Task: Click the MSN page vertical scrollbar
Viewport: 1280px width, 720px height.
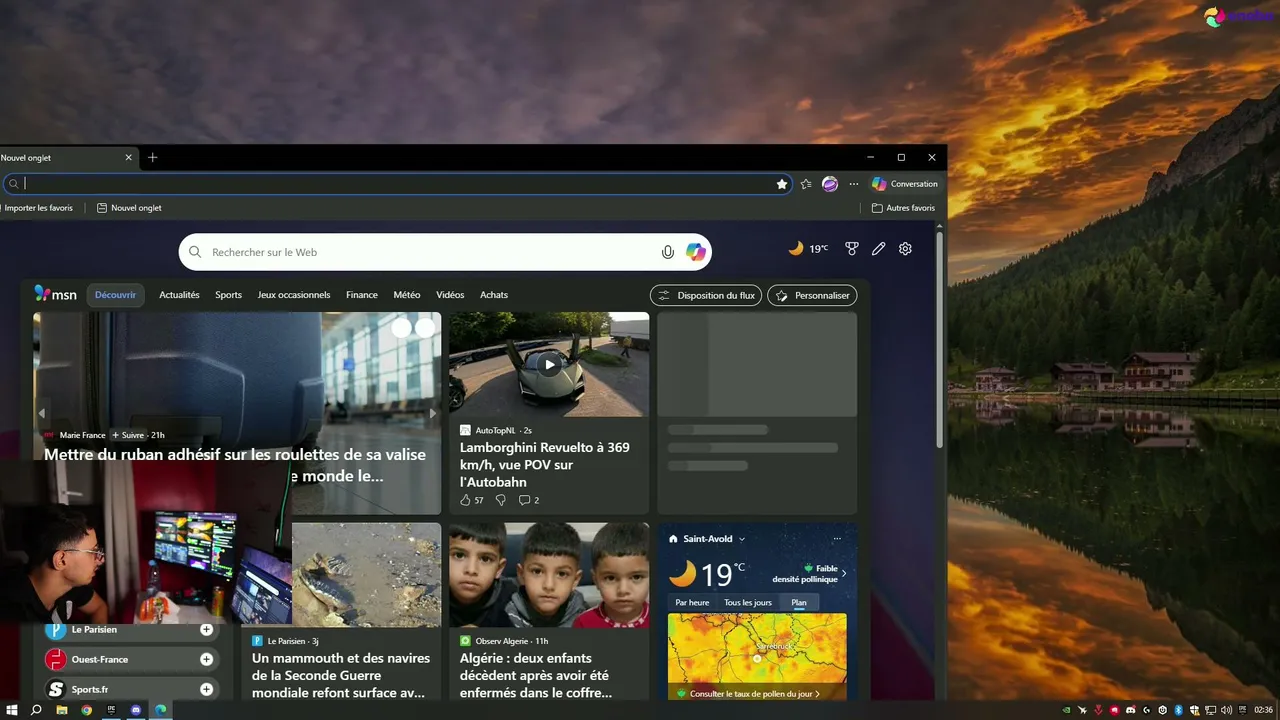Action: tap(939, 340)
